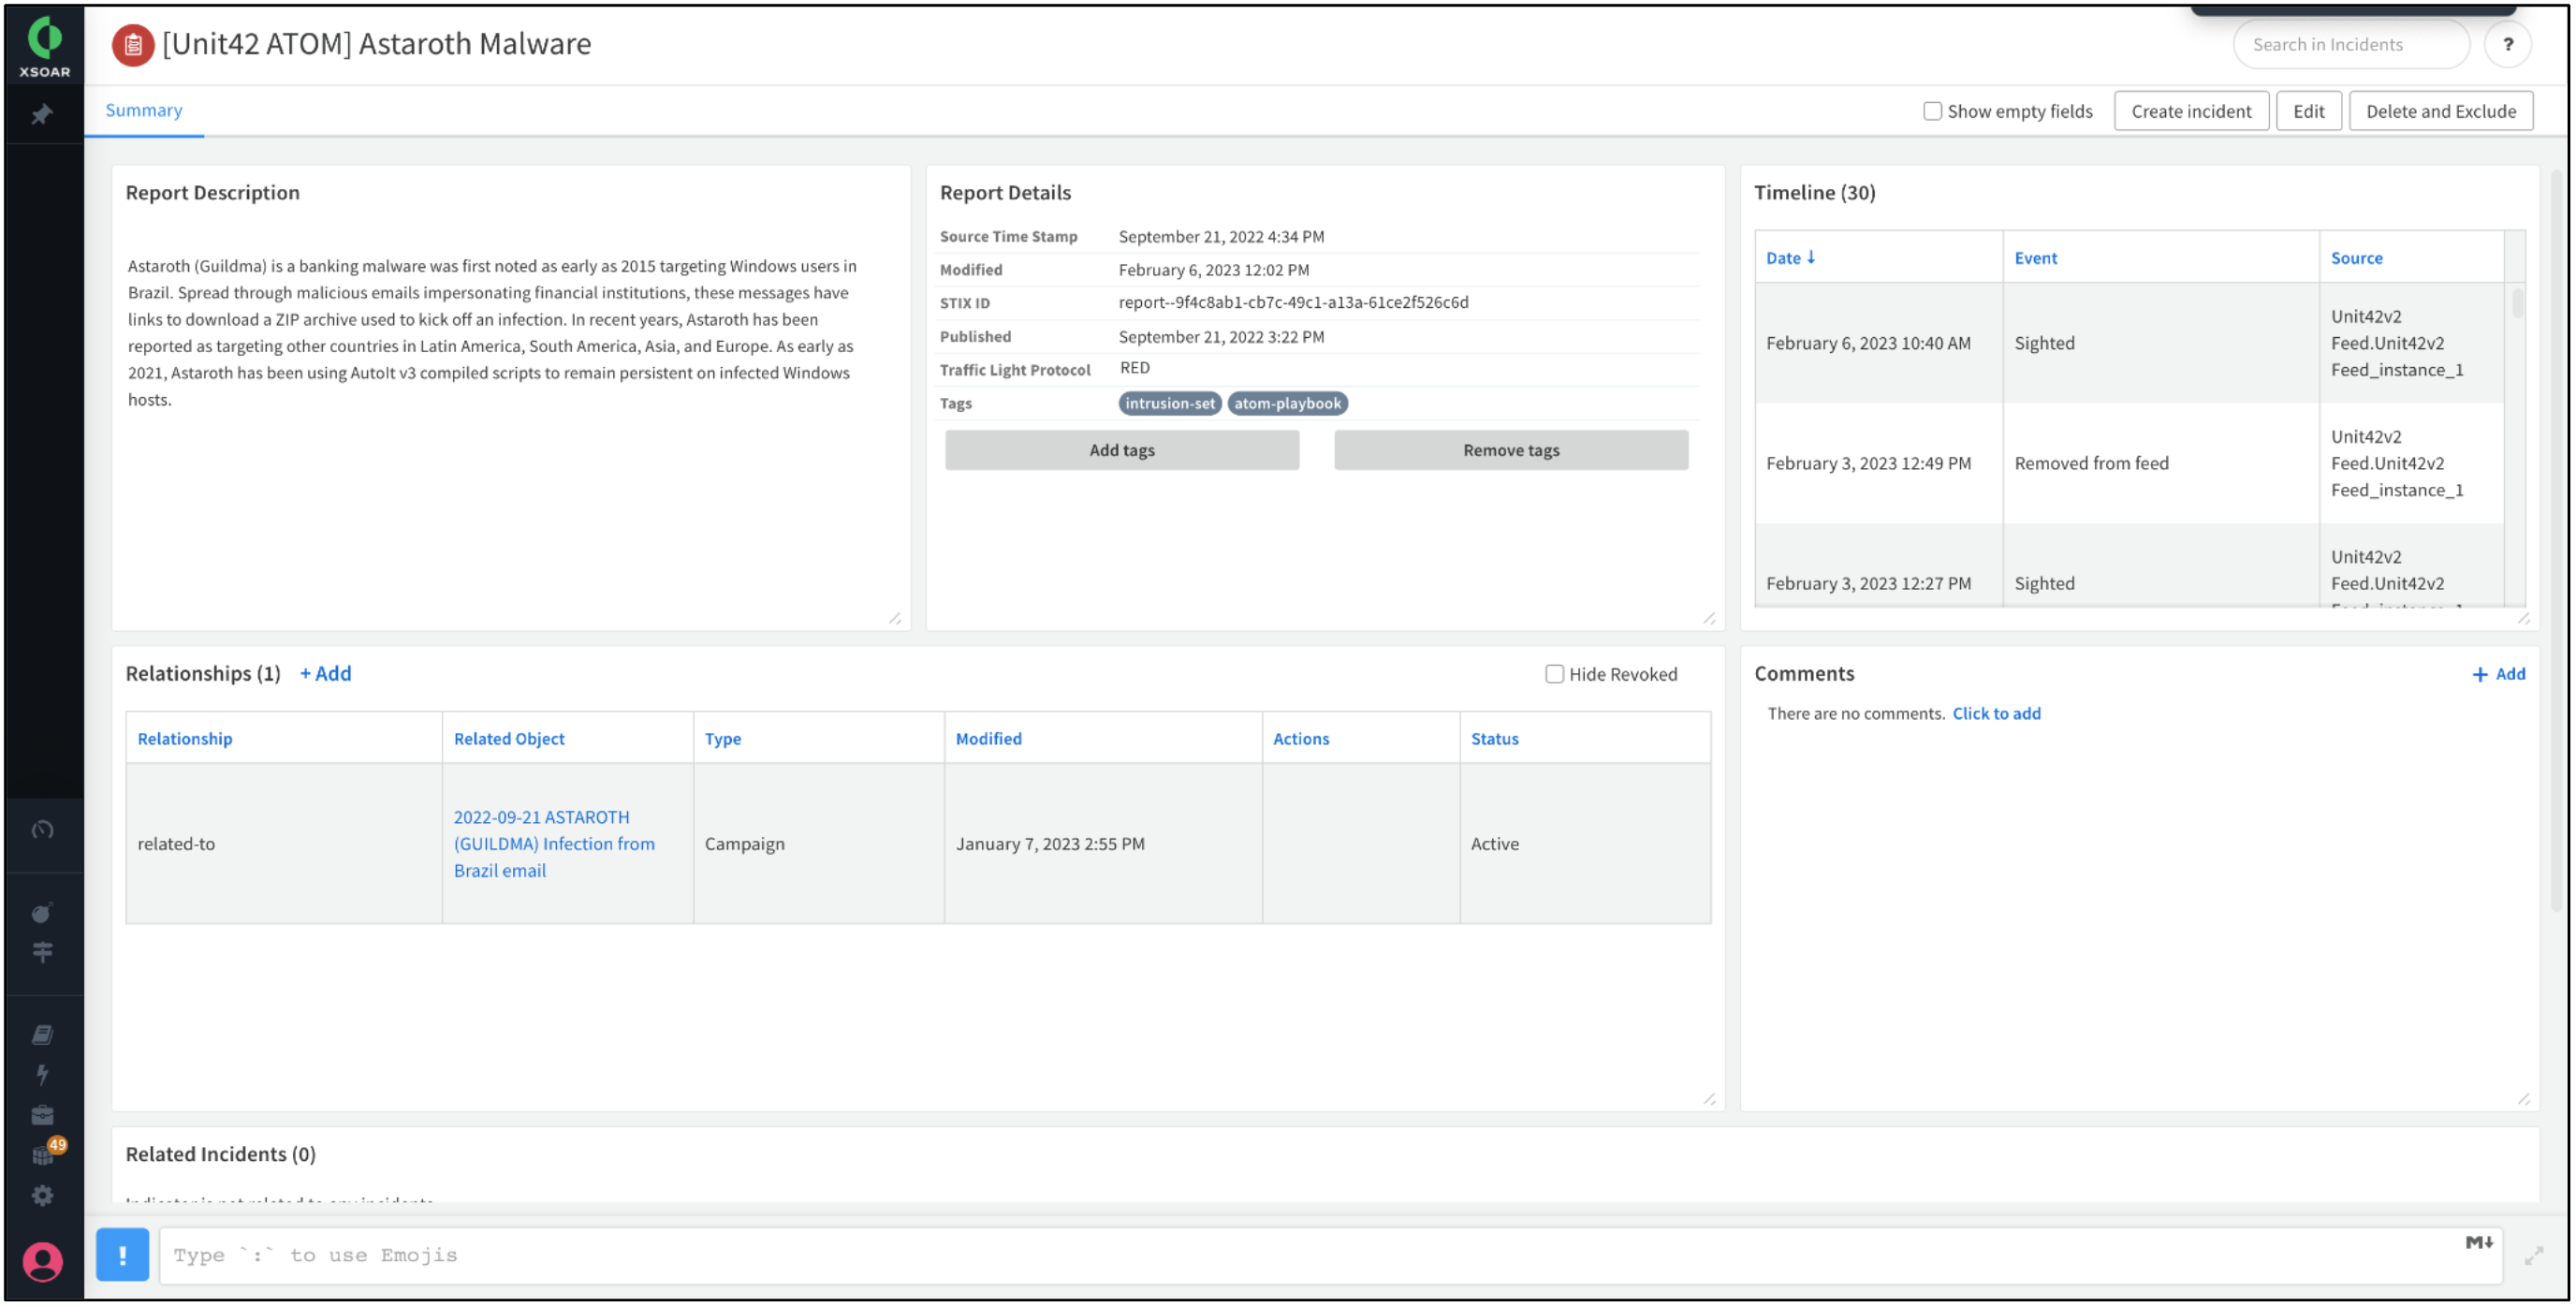
Task: Click the atom-playbook tag
Action: pos(1287,403)
